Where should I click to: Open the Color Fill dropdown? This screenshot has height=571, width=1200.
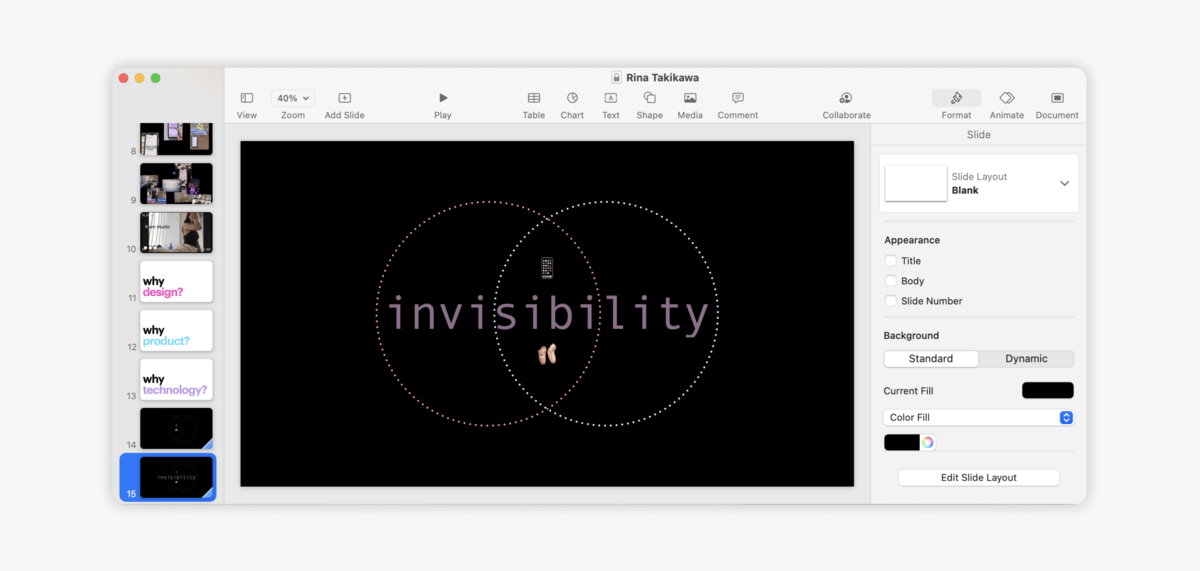pos(979,417)
